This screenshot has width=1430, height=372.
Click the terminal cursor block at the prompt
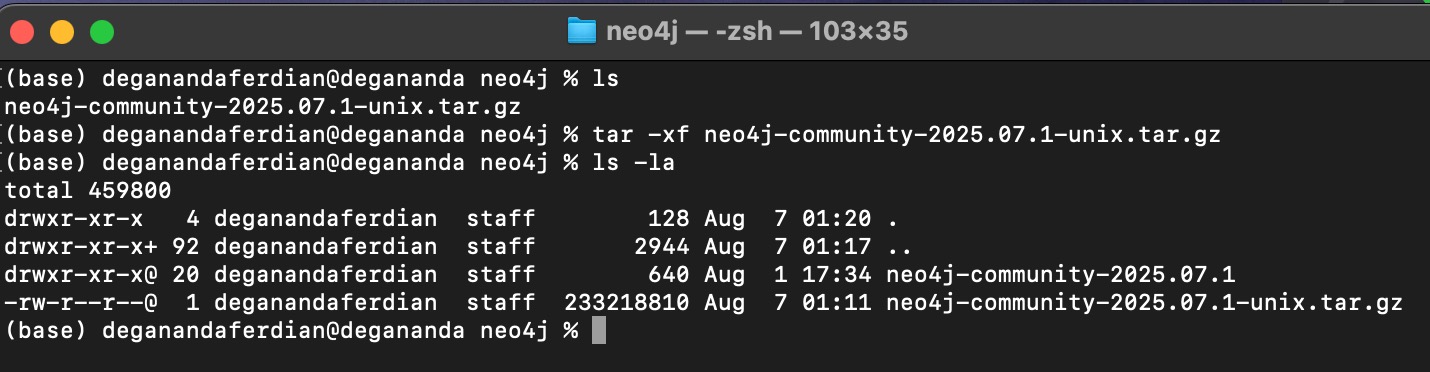tap(599, 330)
